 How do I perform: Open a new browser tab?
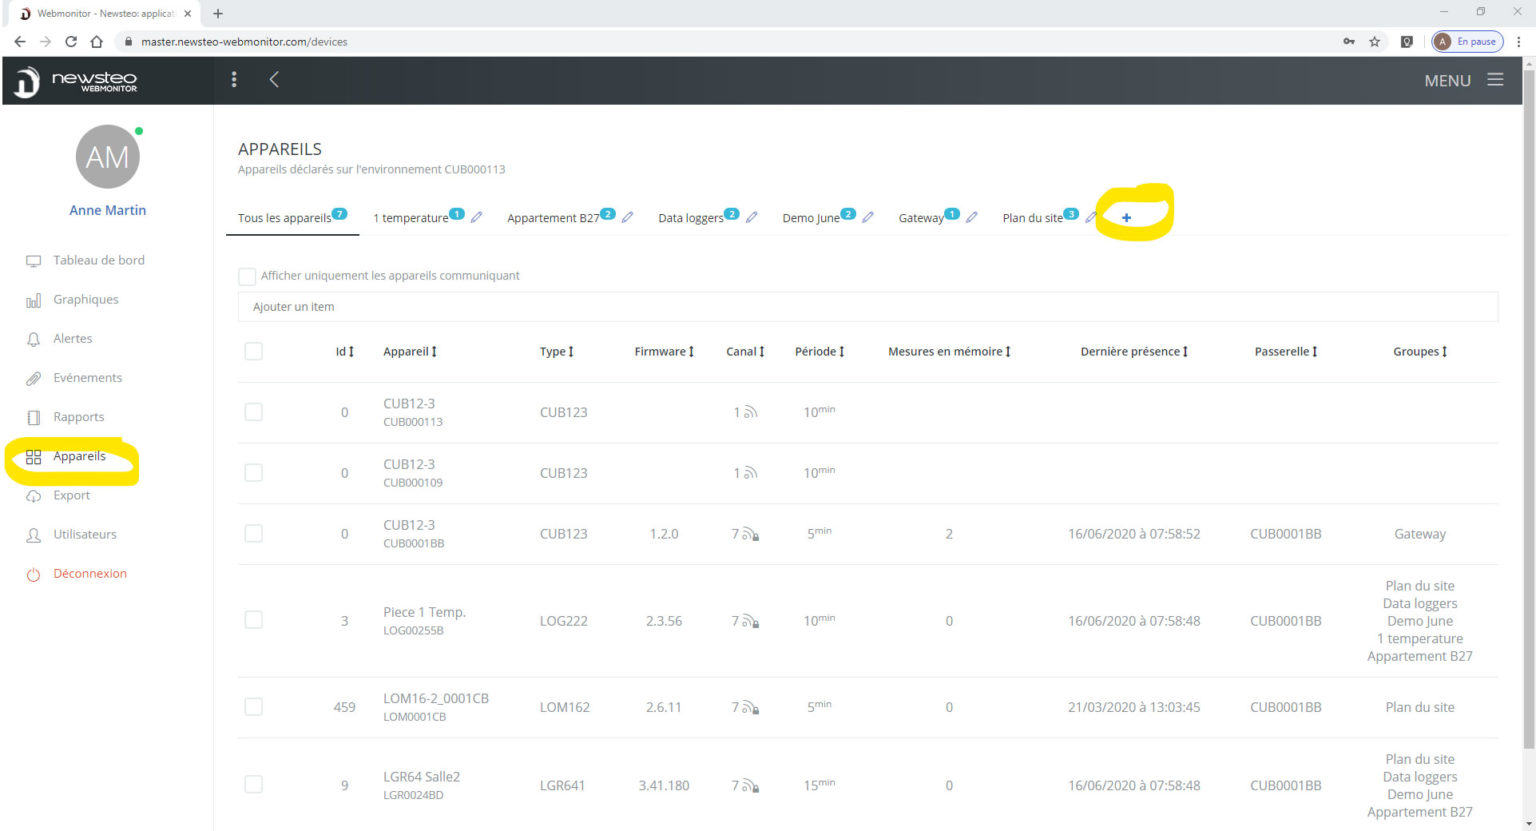tap(218, 13)
